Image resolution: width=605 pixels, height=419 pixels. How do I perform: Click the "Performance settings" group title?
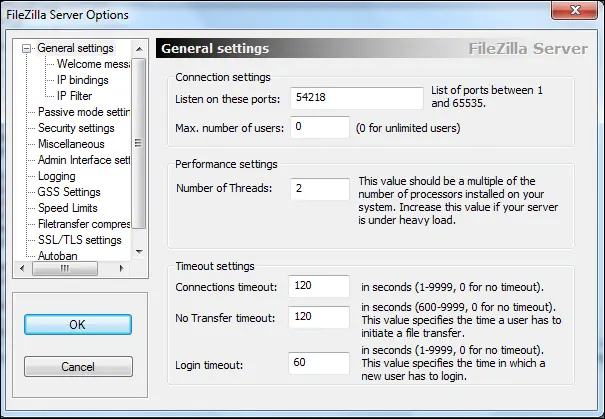(226, 164)
